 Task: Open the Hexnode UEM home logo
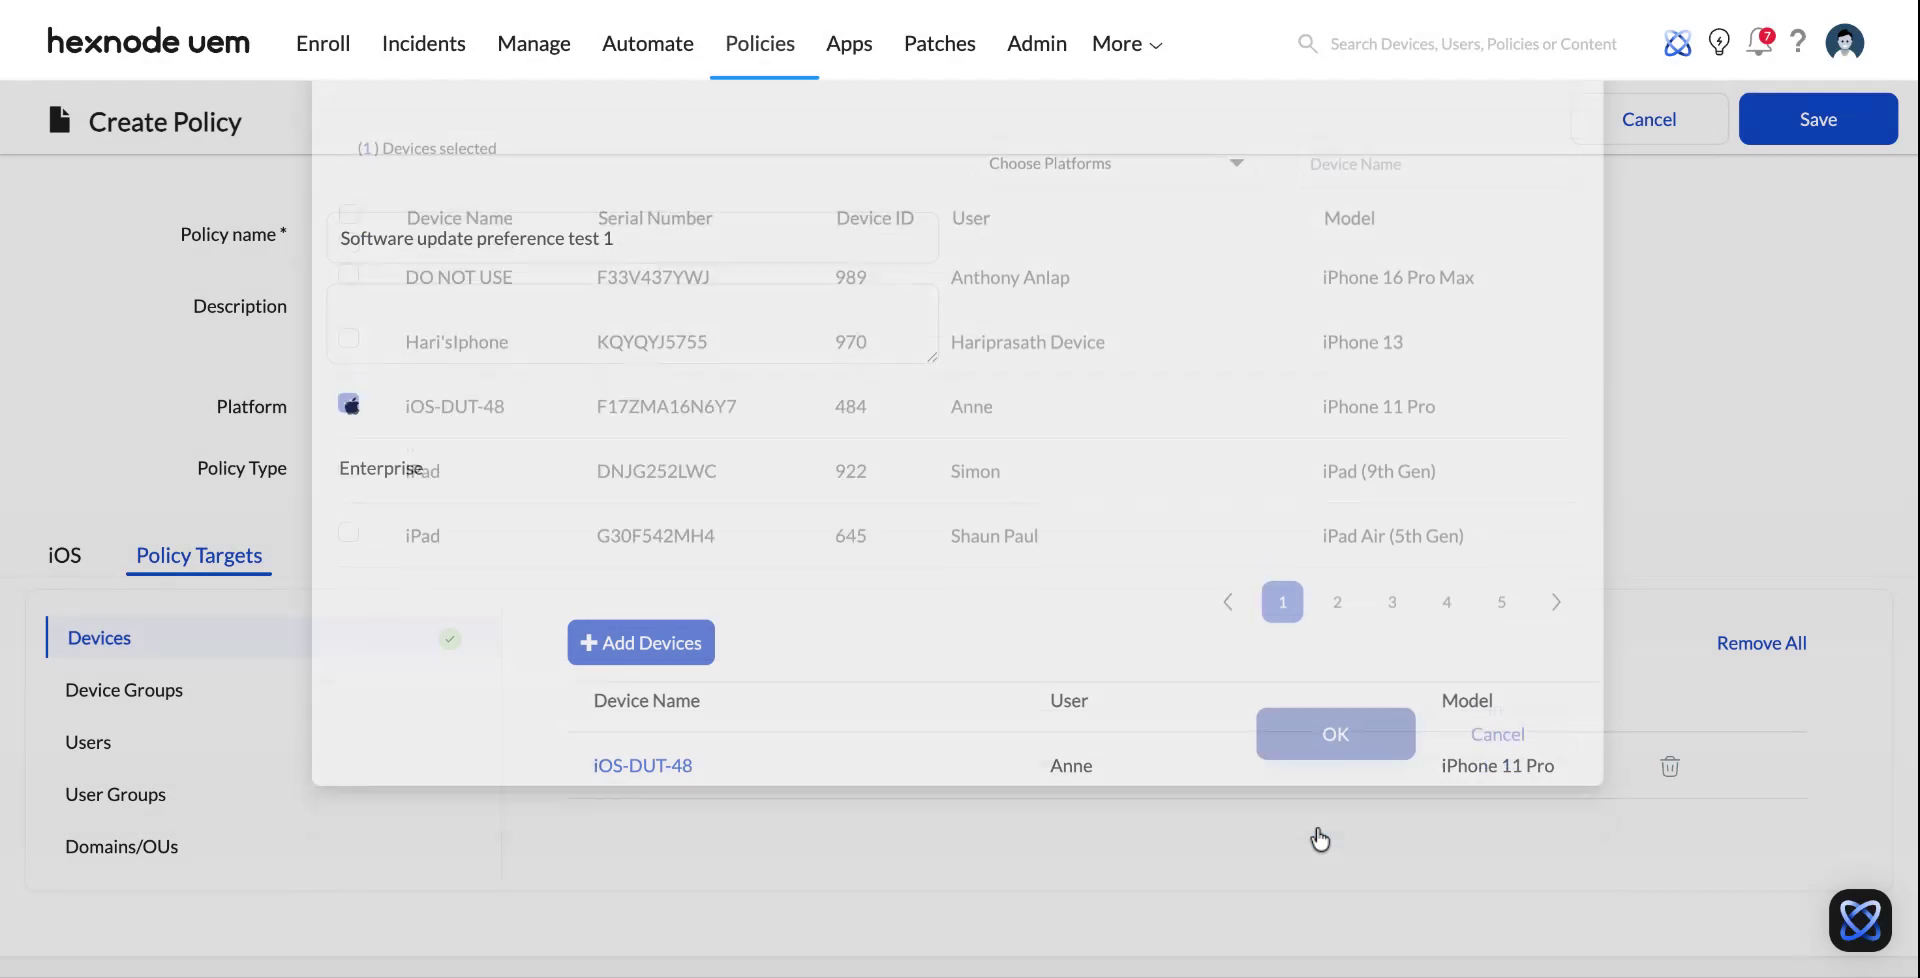[x=148, y=41]
